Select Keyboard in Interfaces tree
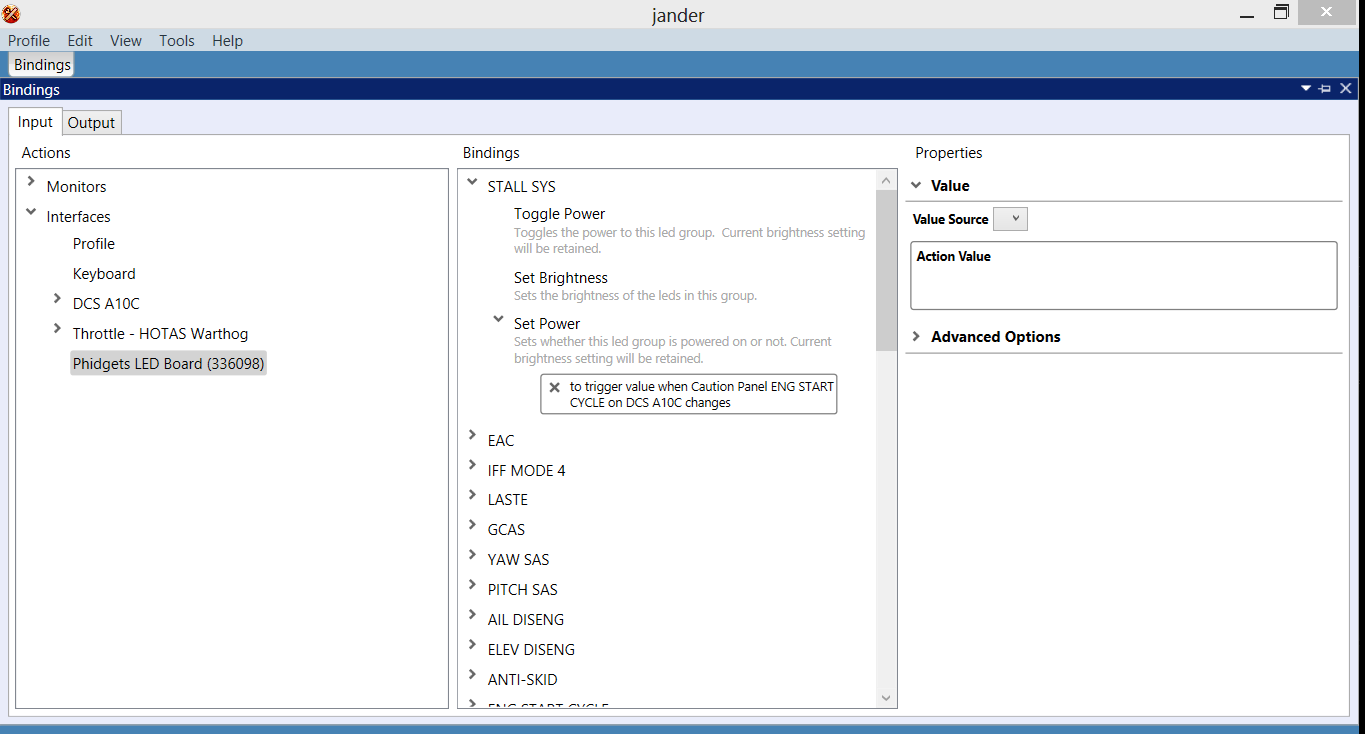 point(104,274)
